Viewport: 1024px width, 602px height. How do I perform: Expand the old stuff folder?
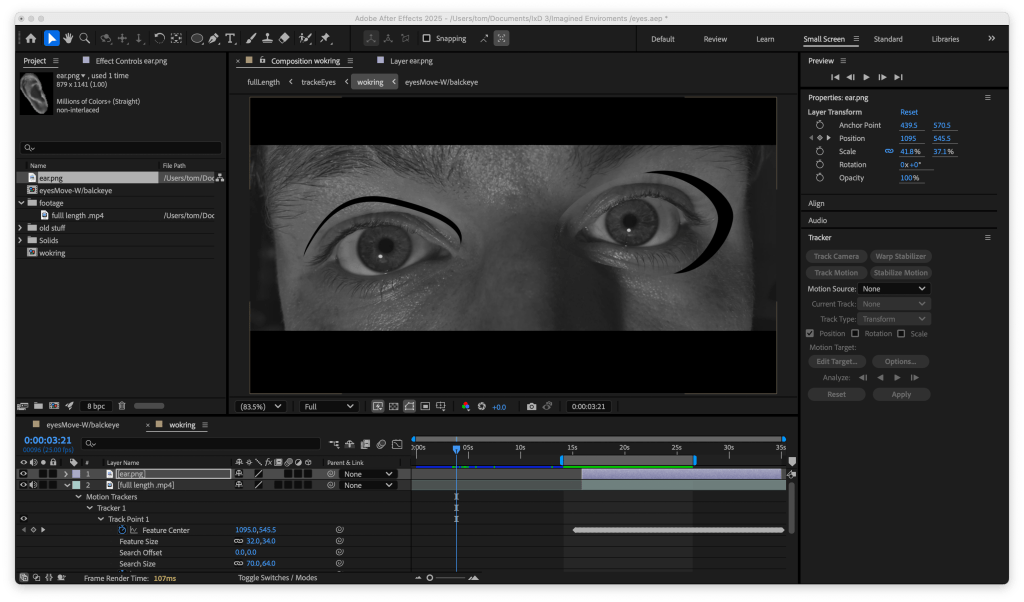tap(20, 228)
